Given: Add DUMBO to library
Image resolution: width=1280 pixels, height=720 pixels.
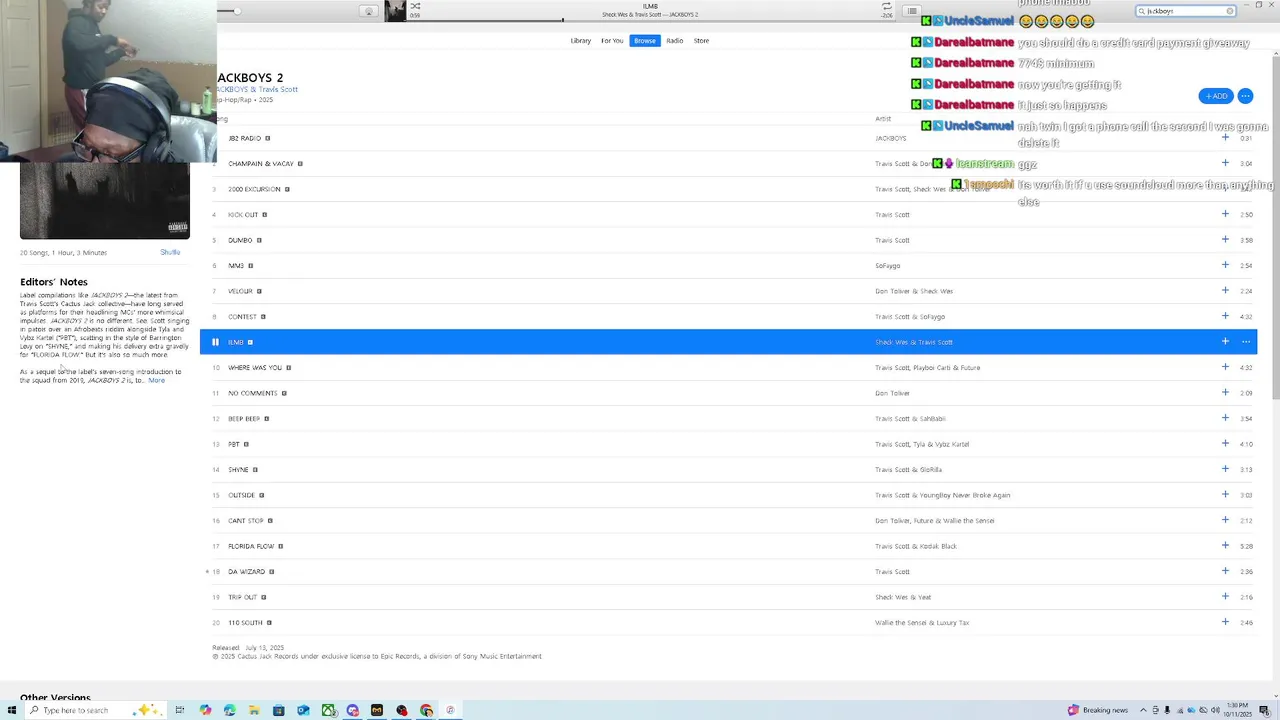Looking at the screenshot, I should coord(1225,240).
